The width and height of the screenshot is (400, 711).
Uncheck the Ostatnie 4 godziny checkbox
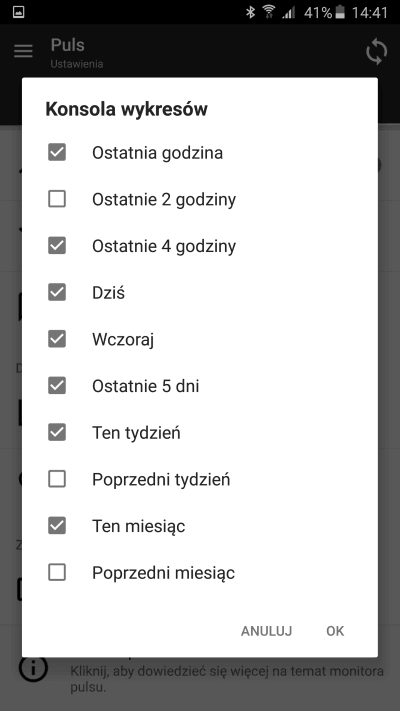[x=57, y=246]
